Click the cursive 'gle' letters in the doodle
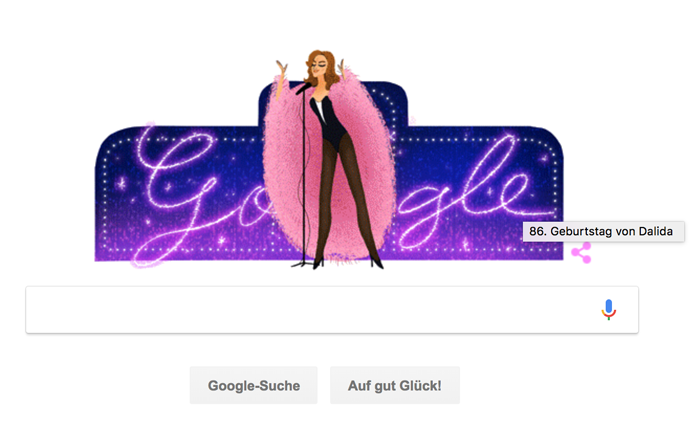Image resolution: width=700 pixels, height=423 pixels. pyautogui.click(x=464, y=192)
